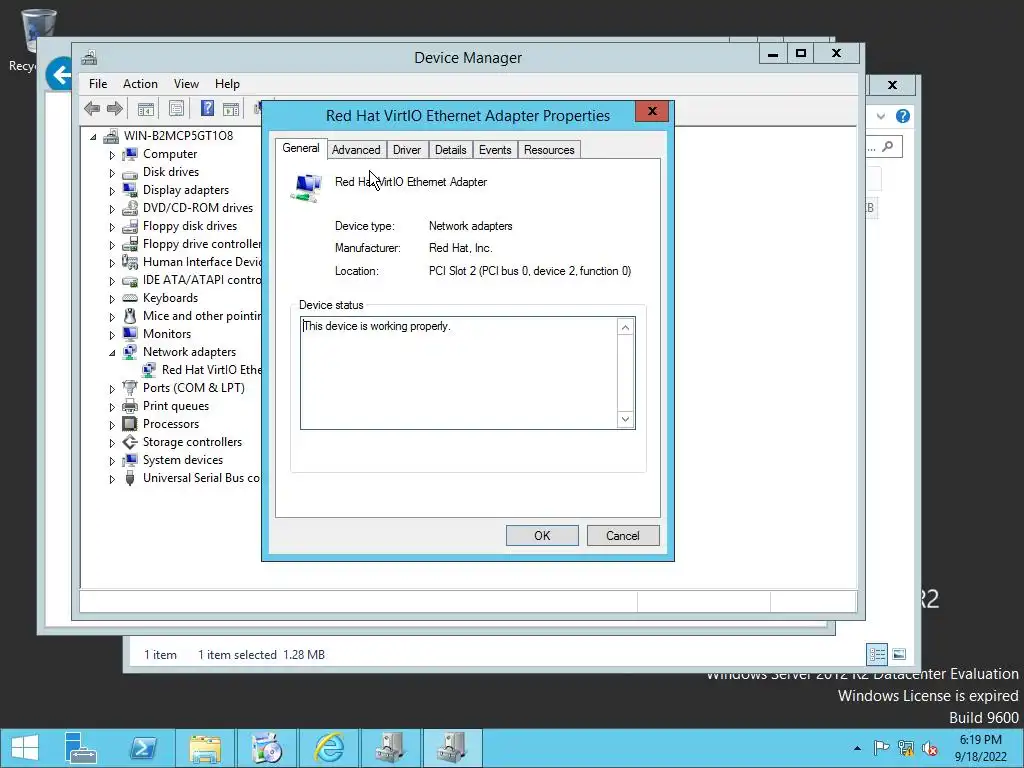Toggle the show/hide action pane toolbar icon
This screenshot has height=768, width=1024.
point(231,108)
